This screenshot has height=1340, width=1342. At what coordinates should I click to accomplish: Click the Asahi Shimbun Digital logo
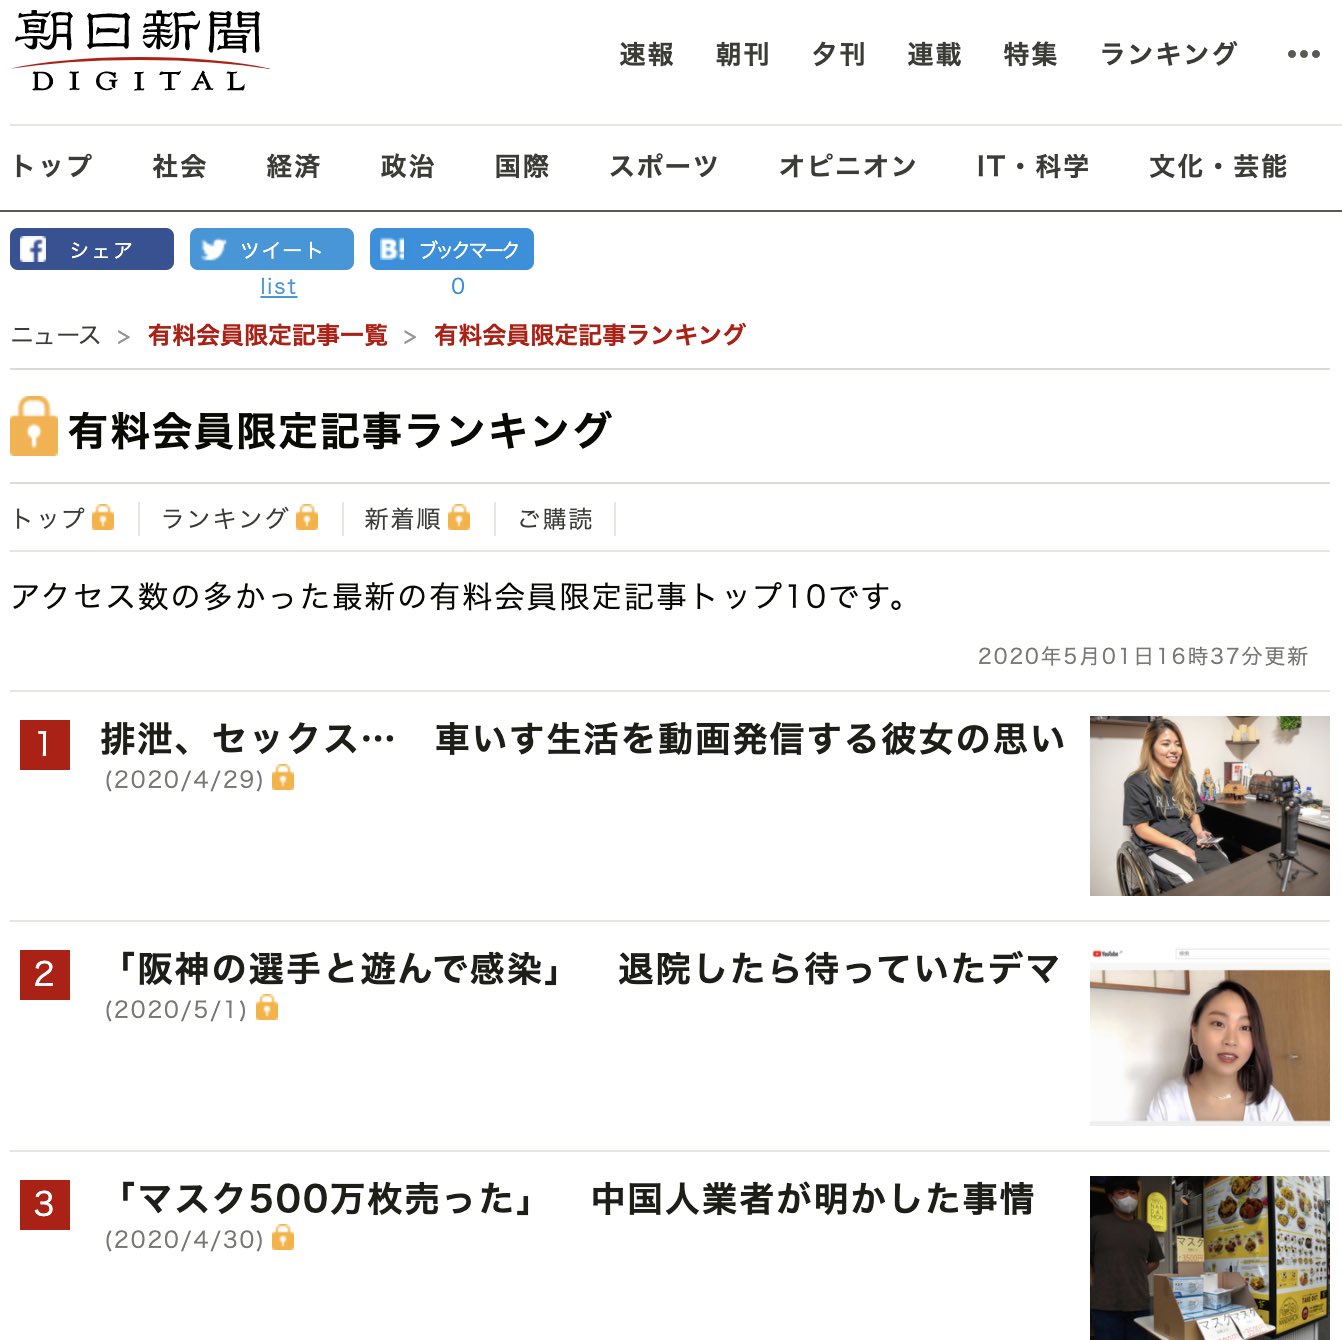point(140,52)
